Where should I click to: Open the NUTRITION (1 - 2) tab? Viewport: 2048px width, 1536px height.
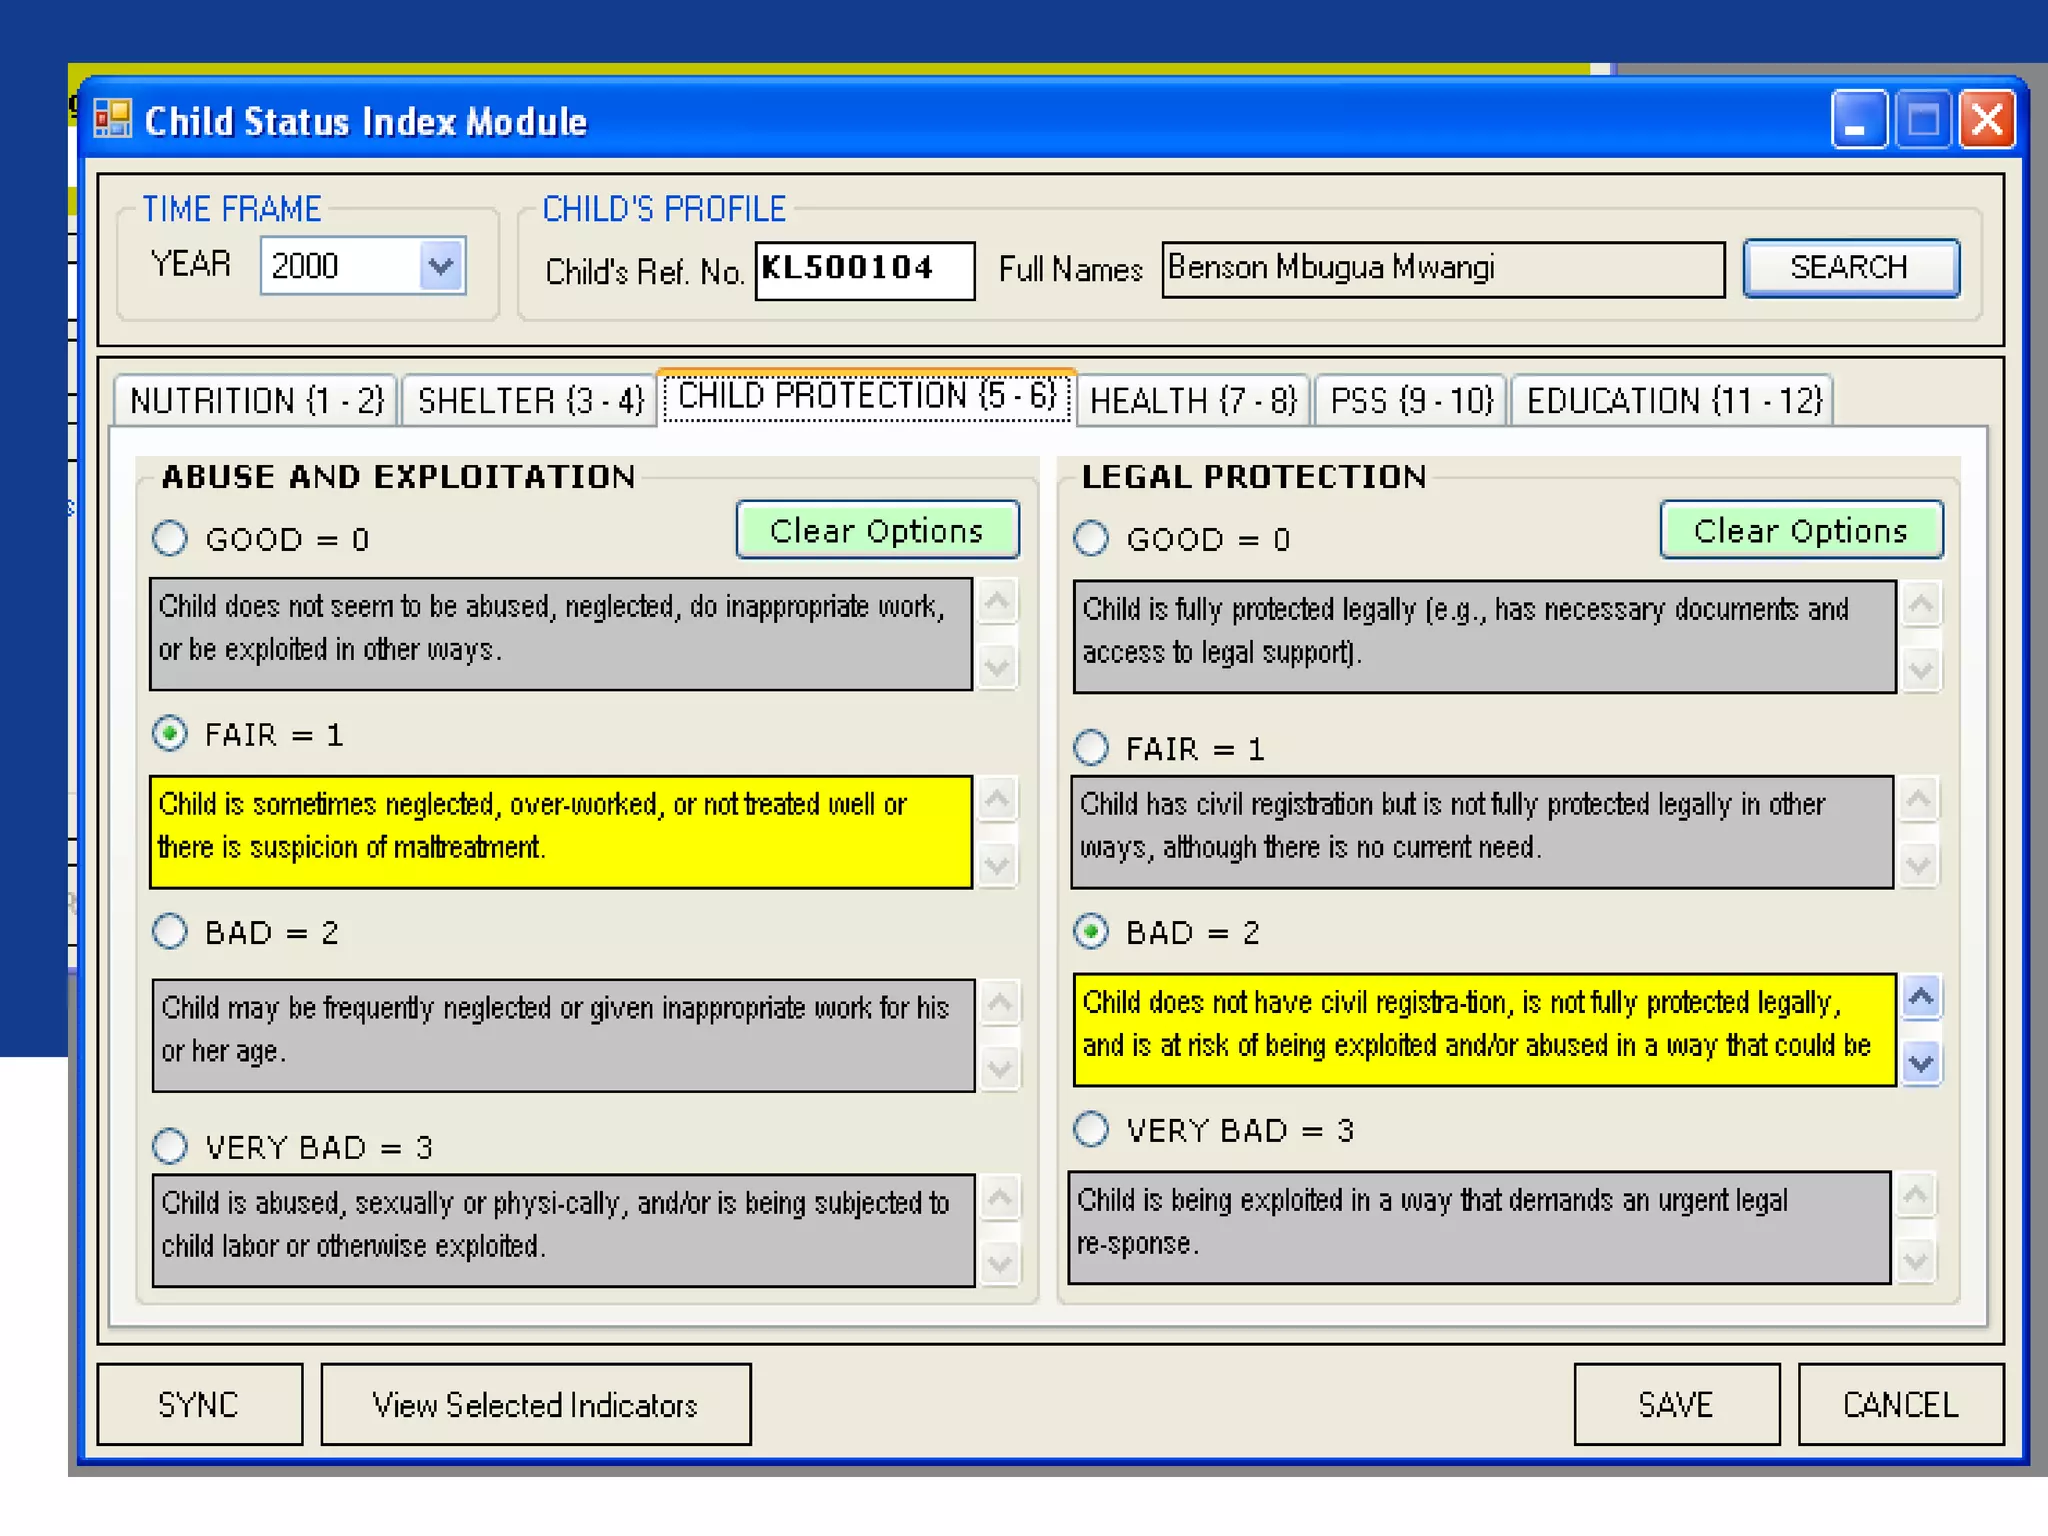[256, 401]
